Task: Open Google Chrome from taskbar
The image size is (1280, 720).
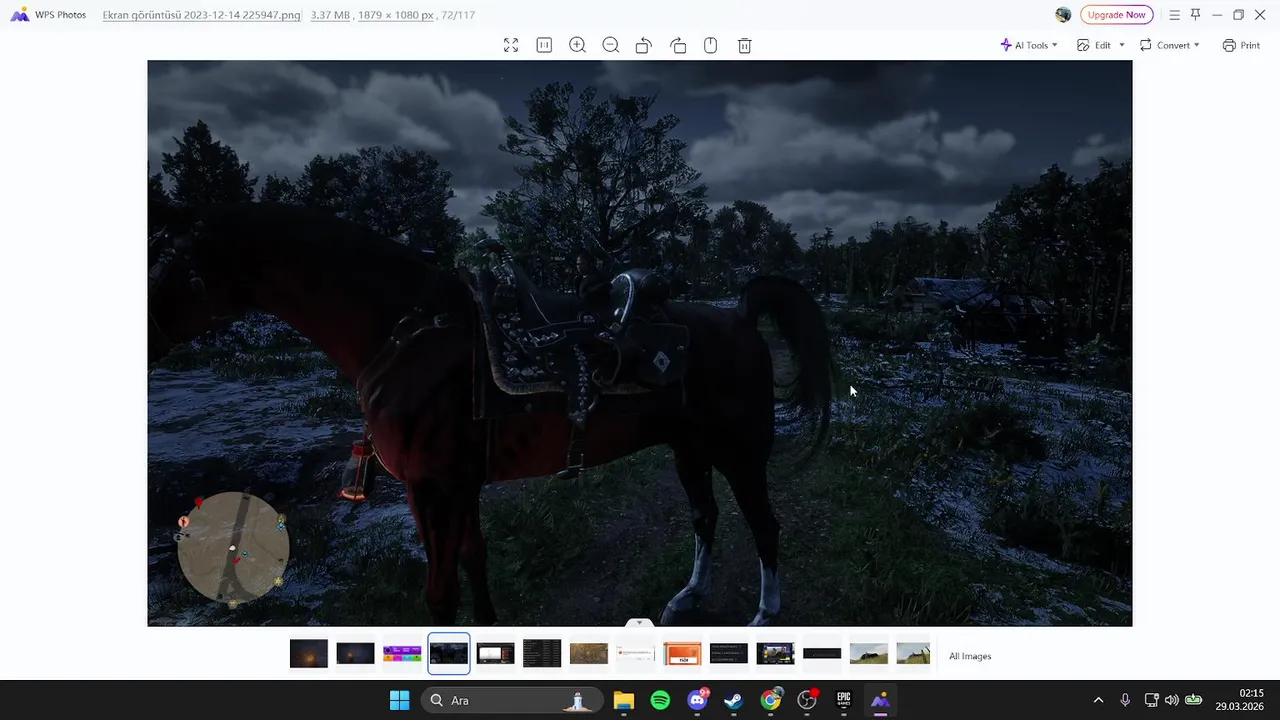Action: tap(770, 700)
